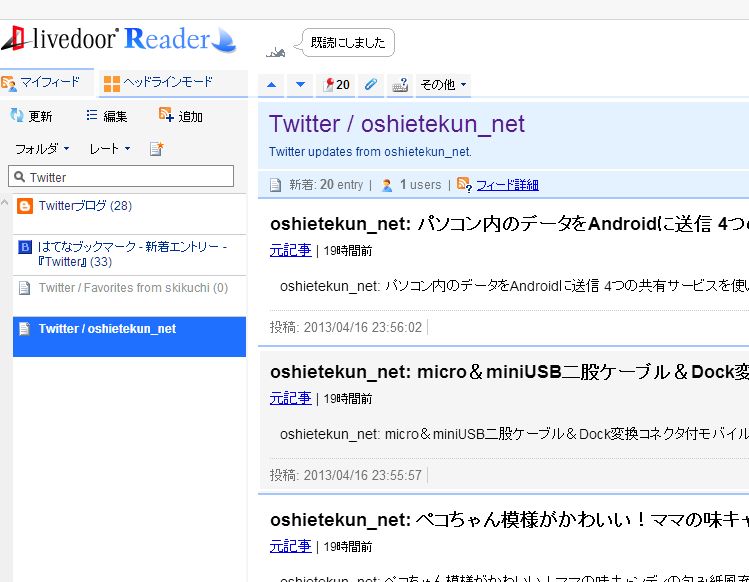This screenshot has width=749, height=582.
Task: Click the paperclip clip icon in toolbar
Action: click(371, 85)
